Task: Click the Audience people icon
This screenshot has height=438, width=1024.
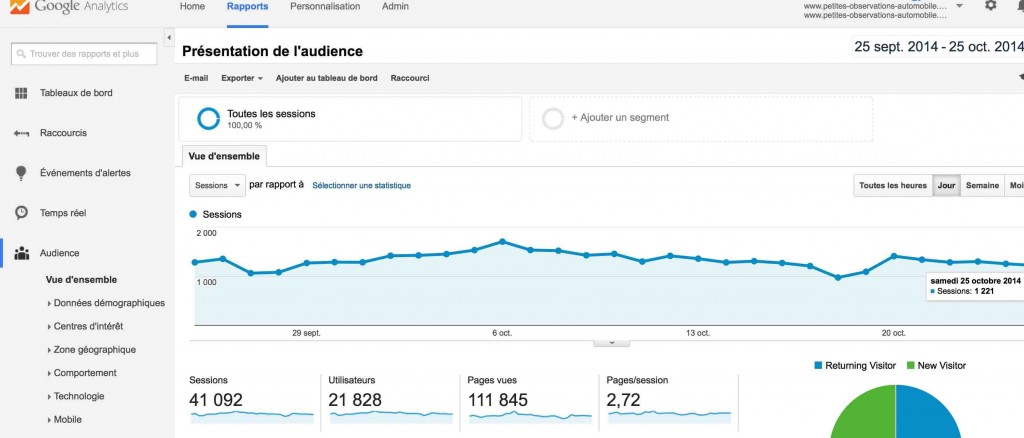Action: [21, 253]
